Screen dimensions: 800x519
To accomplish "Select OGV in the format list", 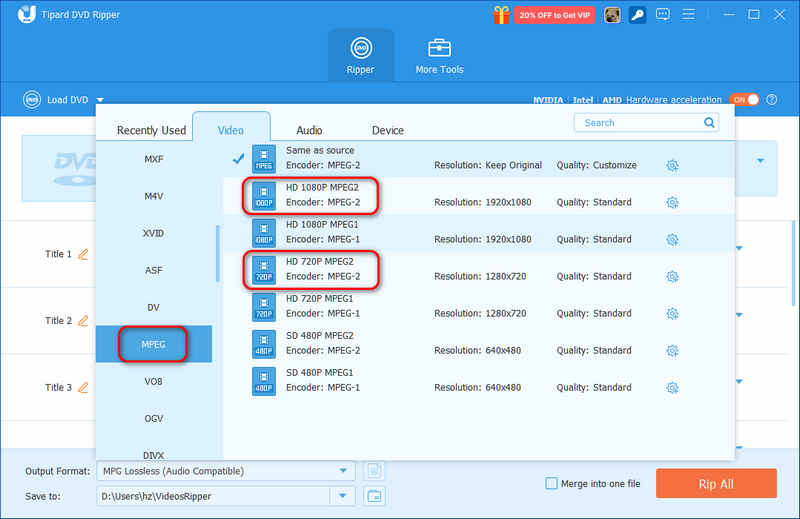I will tap(154, 418).
